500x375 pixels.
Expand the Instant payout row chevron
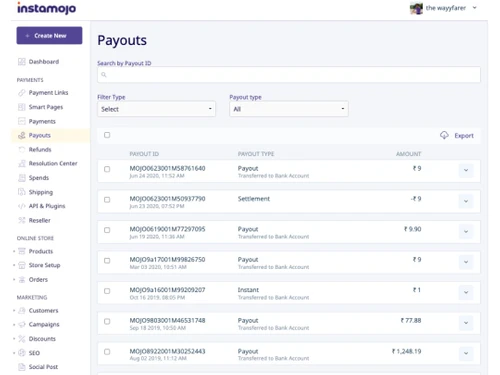466,292
